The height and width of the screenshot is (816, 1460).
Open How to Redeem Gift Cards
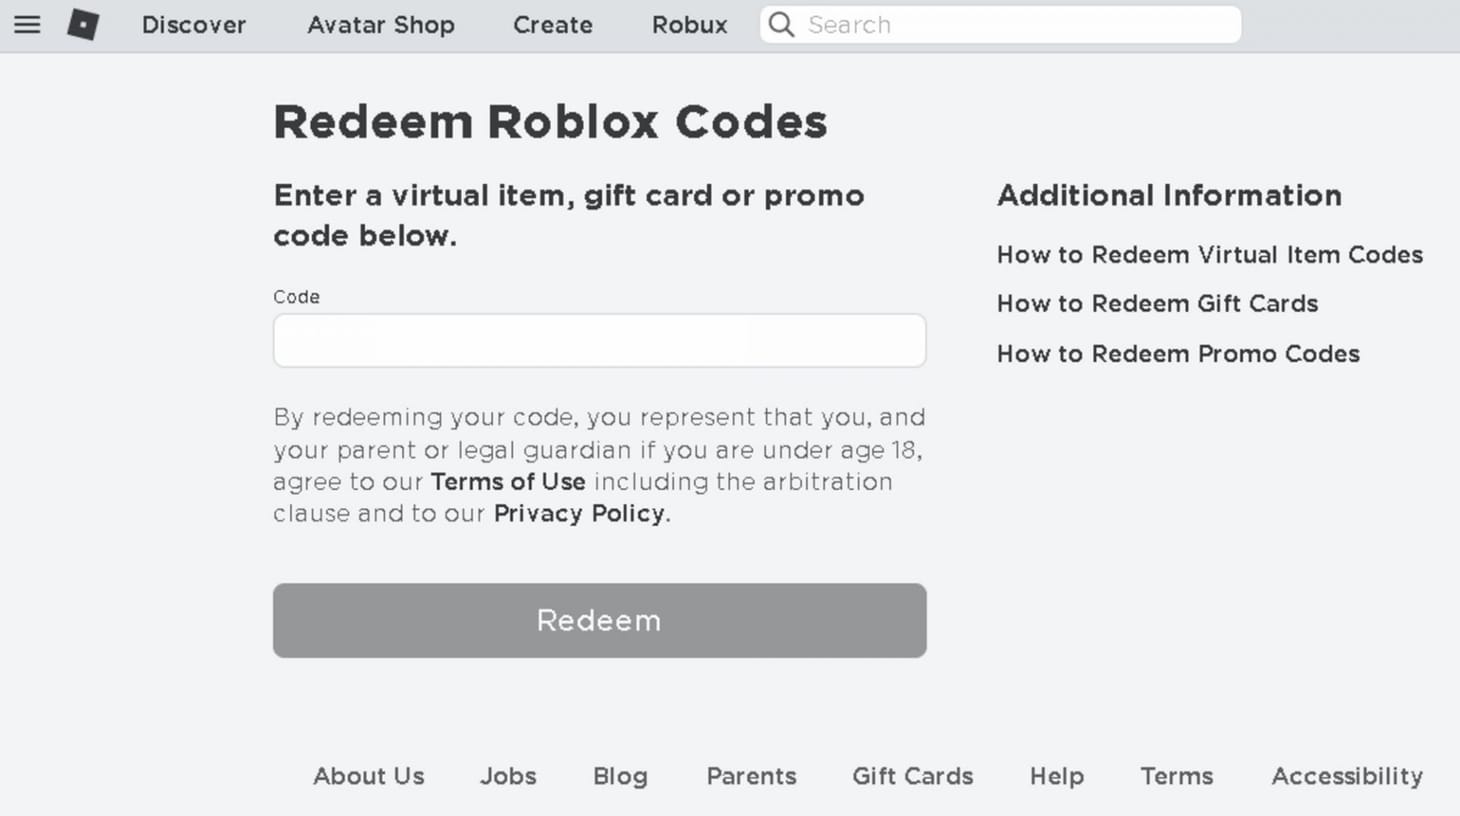1157,304
